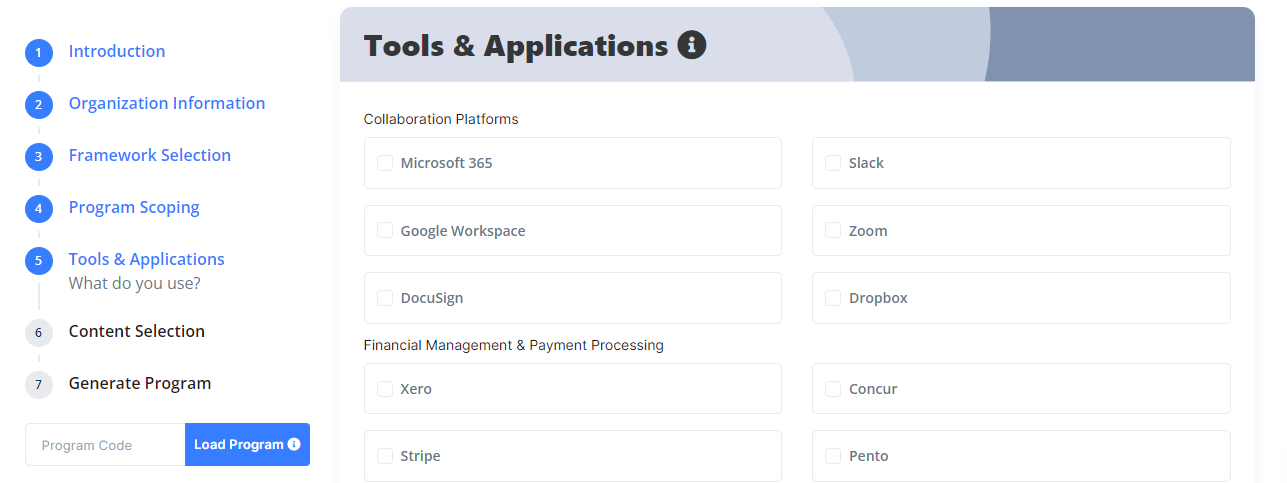Screen dimensions: 1287x483
Task: Click the step 6 numbered circle
Action: pos(38,333)
